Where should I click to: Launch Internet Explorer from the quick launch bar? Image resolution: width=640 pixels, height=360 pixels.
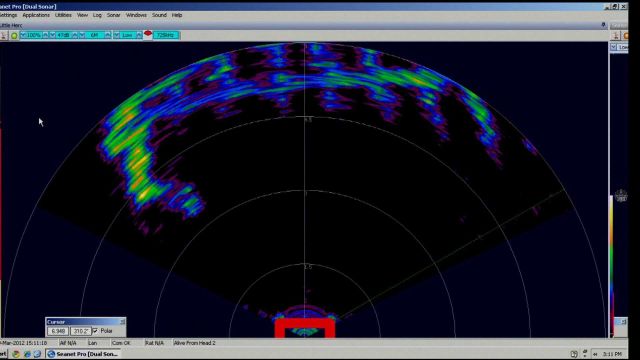click(27, 354)
